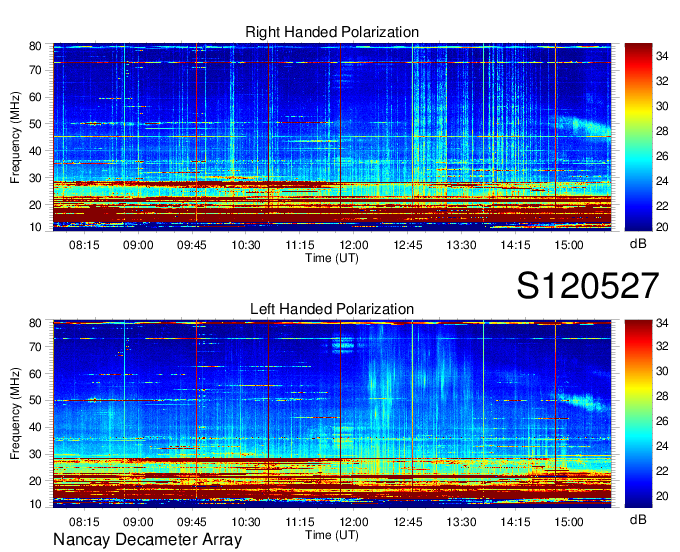Viewport: 680px width, 552px height.
Task: Click the 15:00 tick on the upper plot
Action: pos(569,245)
